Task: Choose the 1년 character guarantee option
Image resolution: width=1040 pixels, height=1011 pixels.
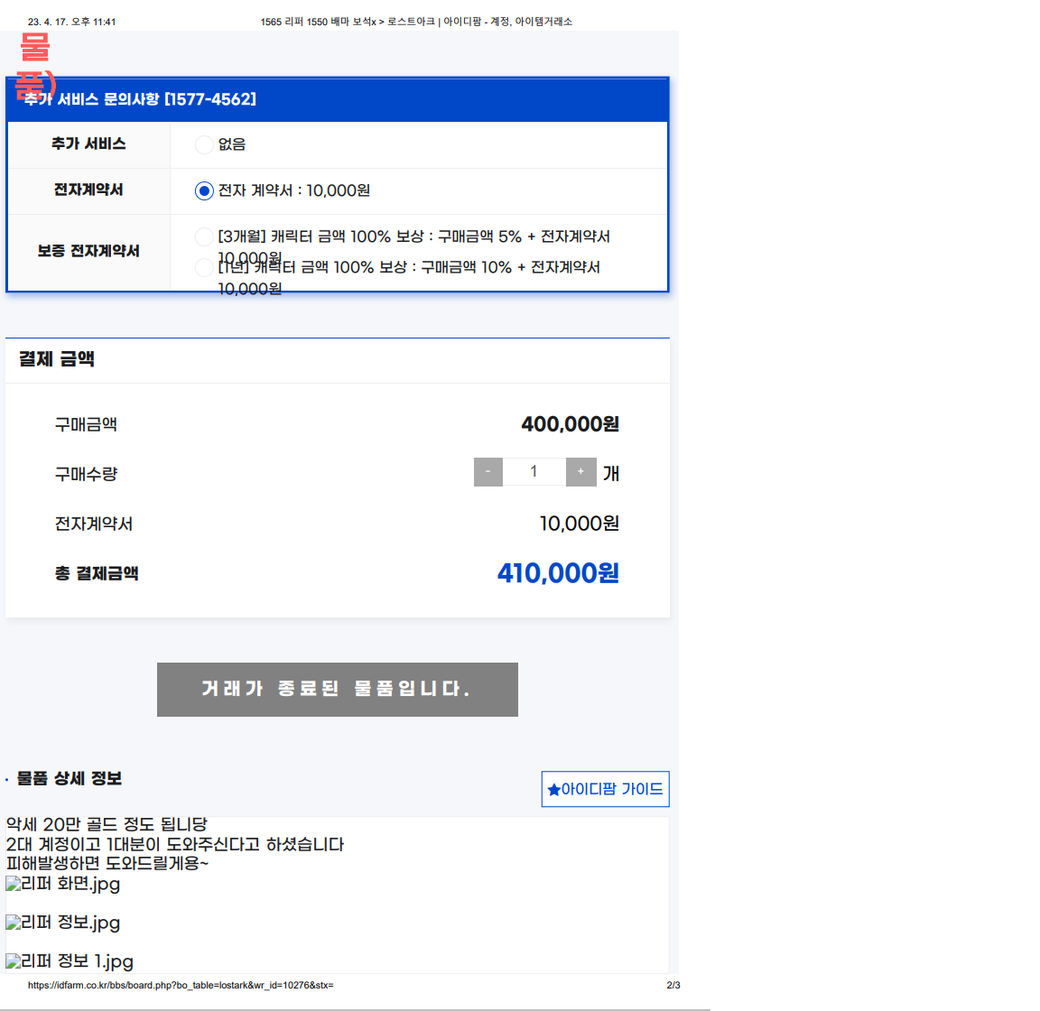Action: click(204, 268)
